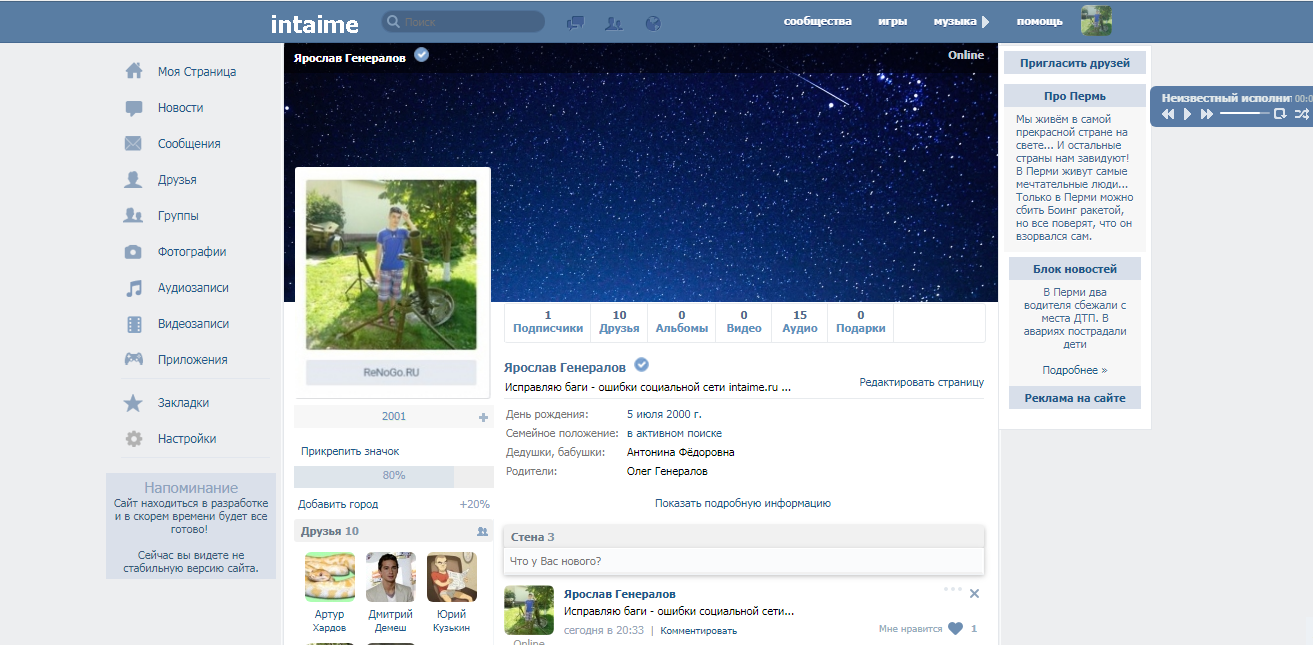
Task: Open Настройки gear icon
Action: [133, 438]
